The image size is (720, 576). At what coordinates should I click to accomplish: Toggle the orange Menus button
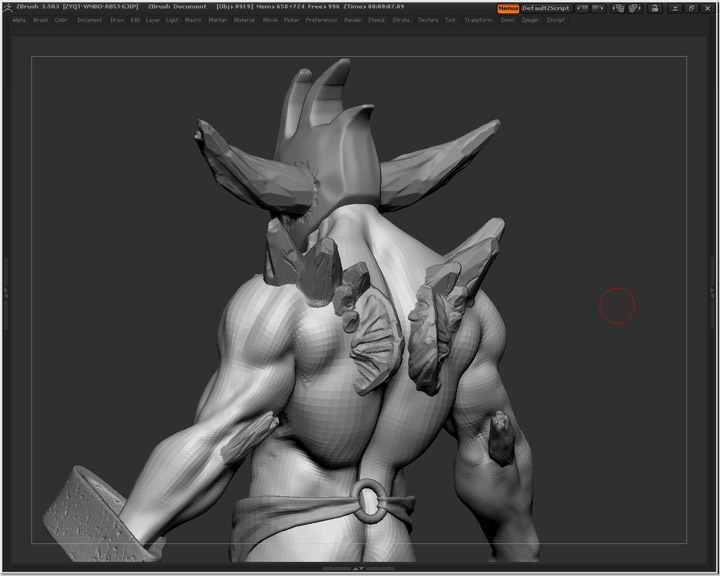pyautogui.click(x=508, y=8)
